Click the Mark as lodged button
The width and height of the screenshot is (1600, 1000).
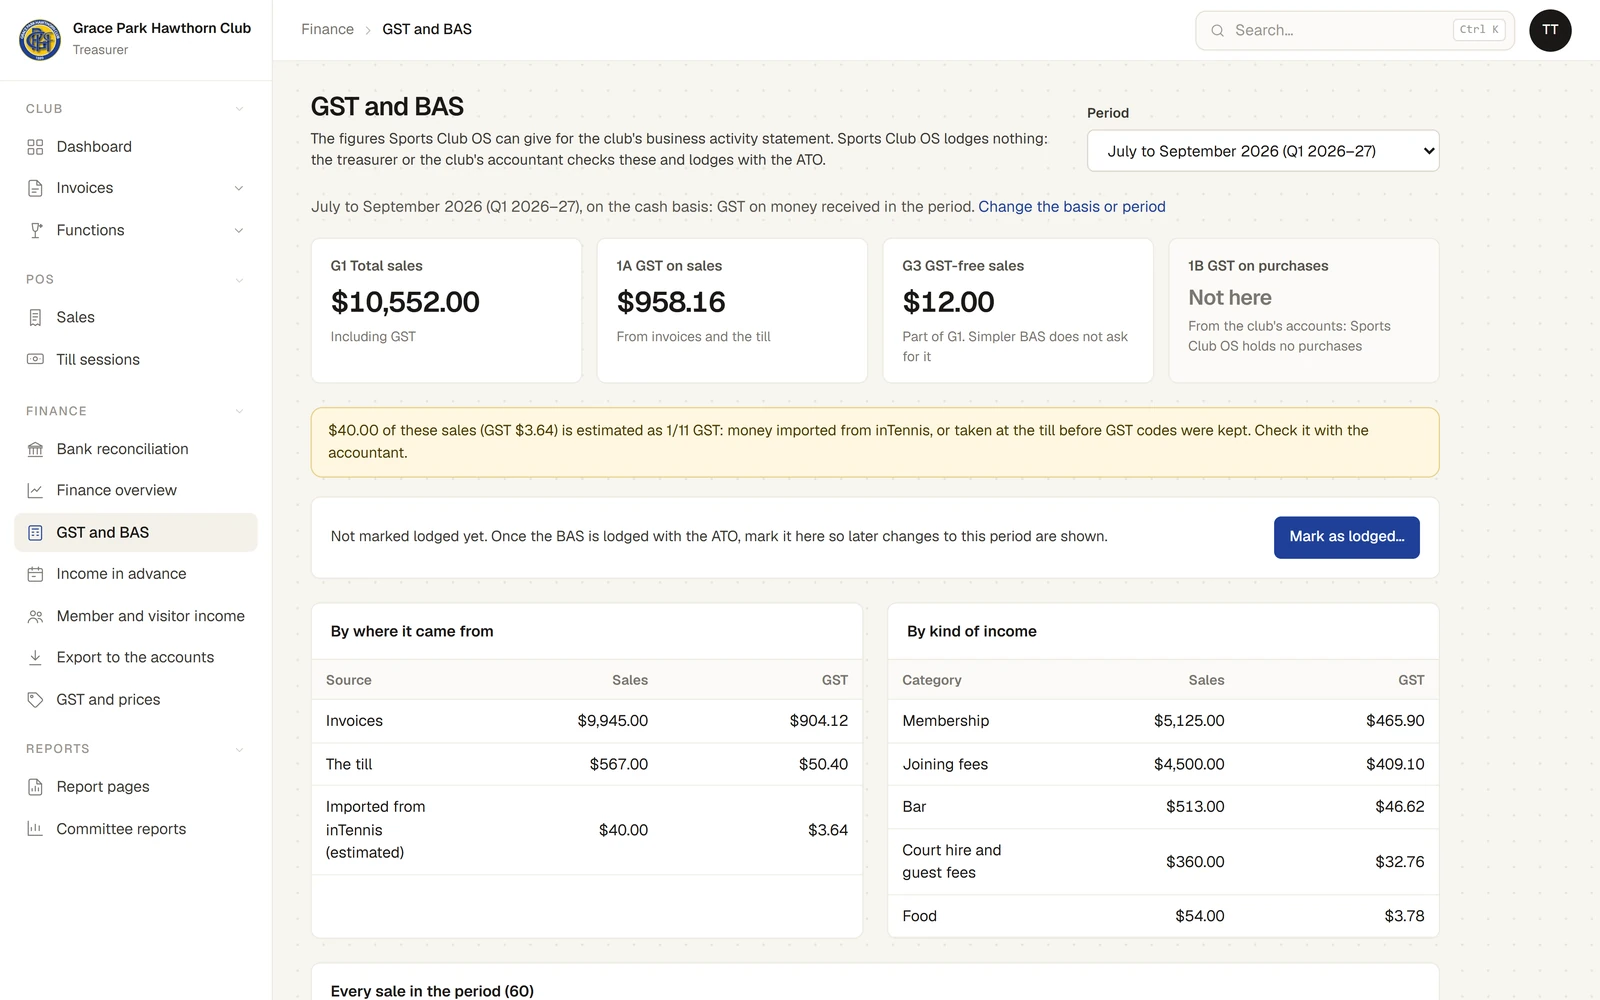[x=1346, y=537]
